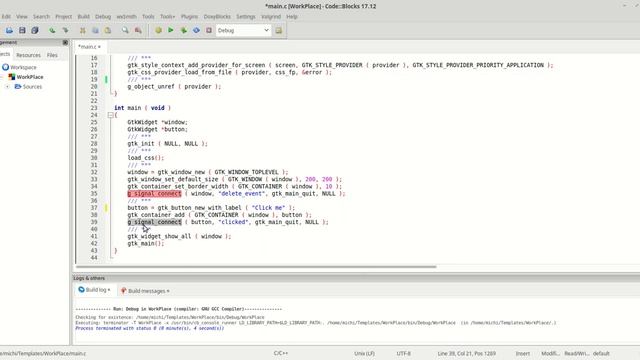This screenshot has width=640, height=360.
Task: Redo the edit via the Redo icon
Action: point(65,30)
